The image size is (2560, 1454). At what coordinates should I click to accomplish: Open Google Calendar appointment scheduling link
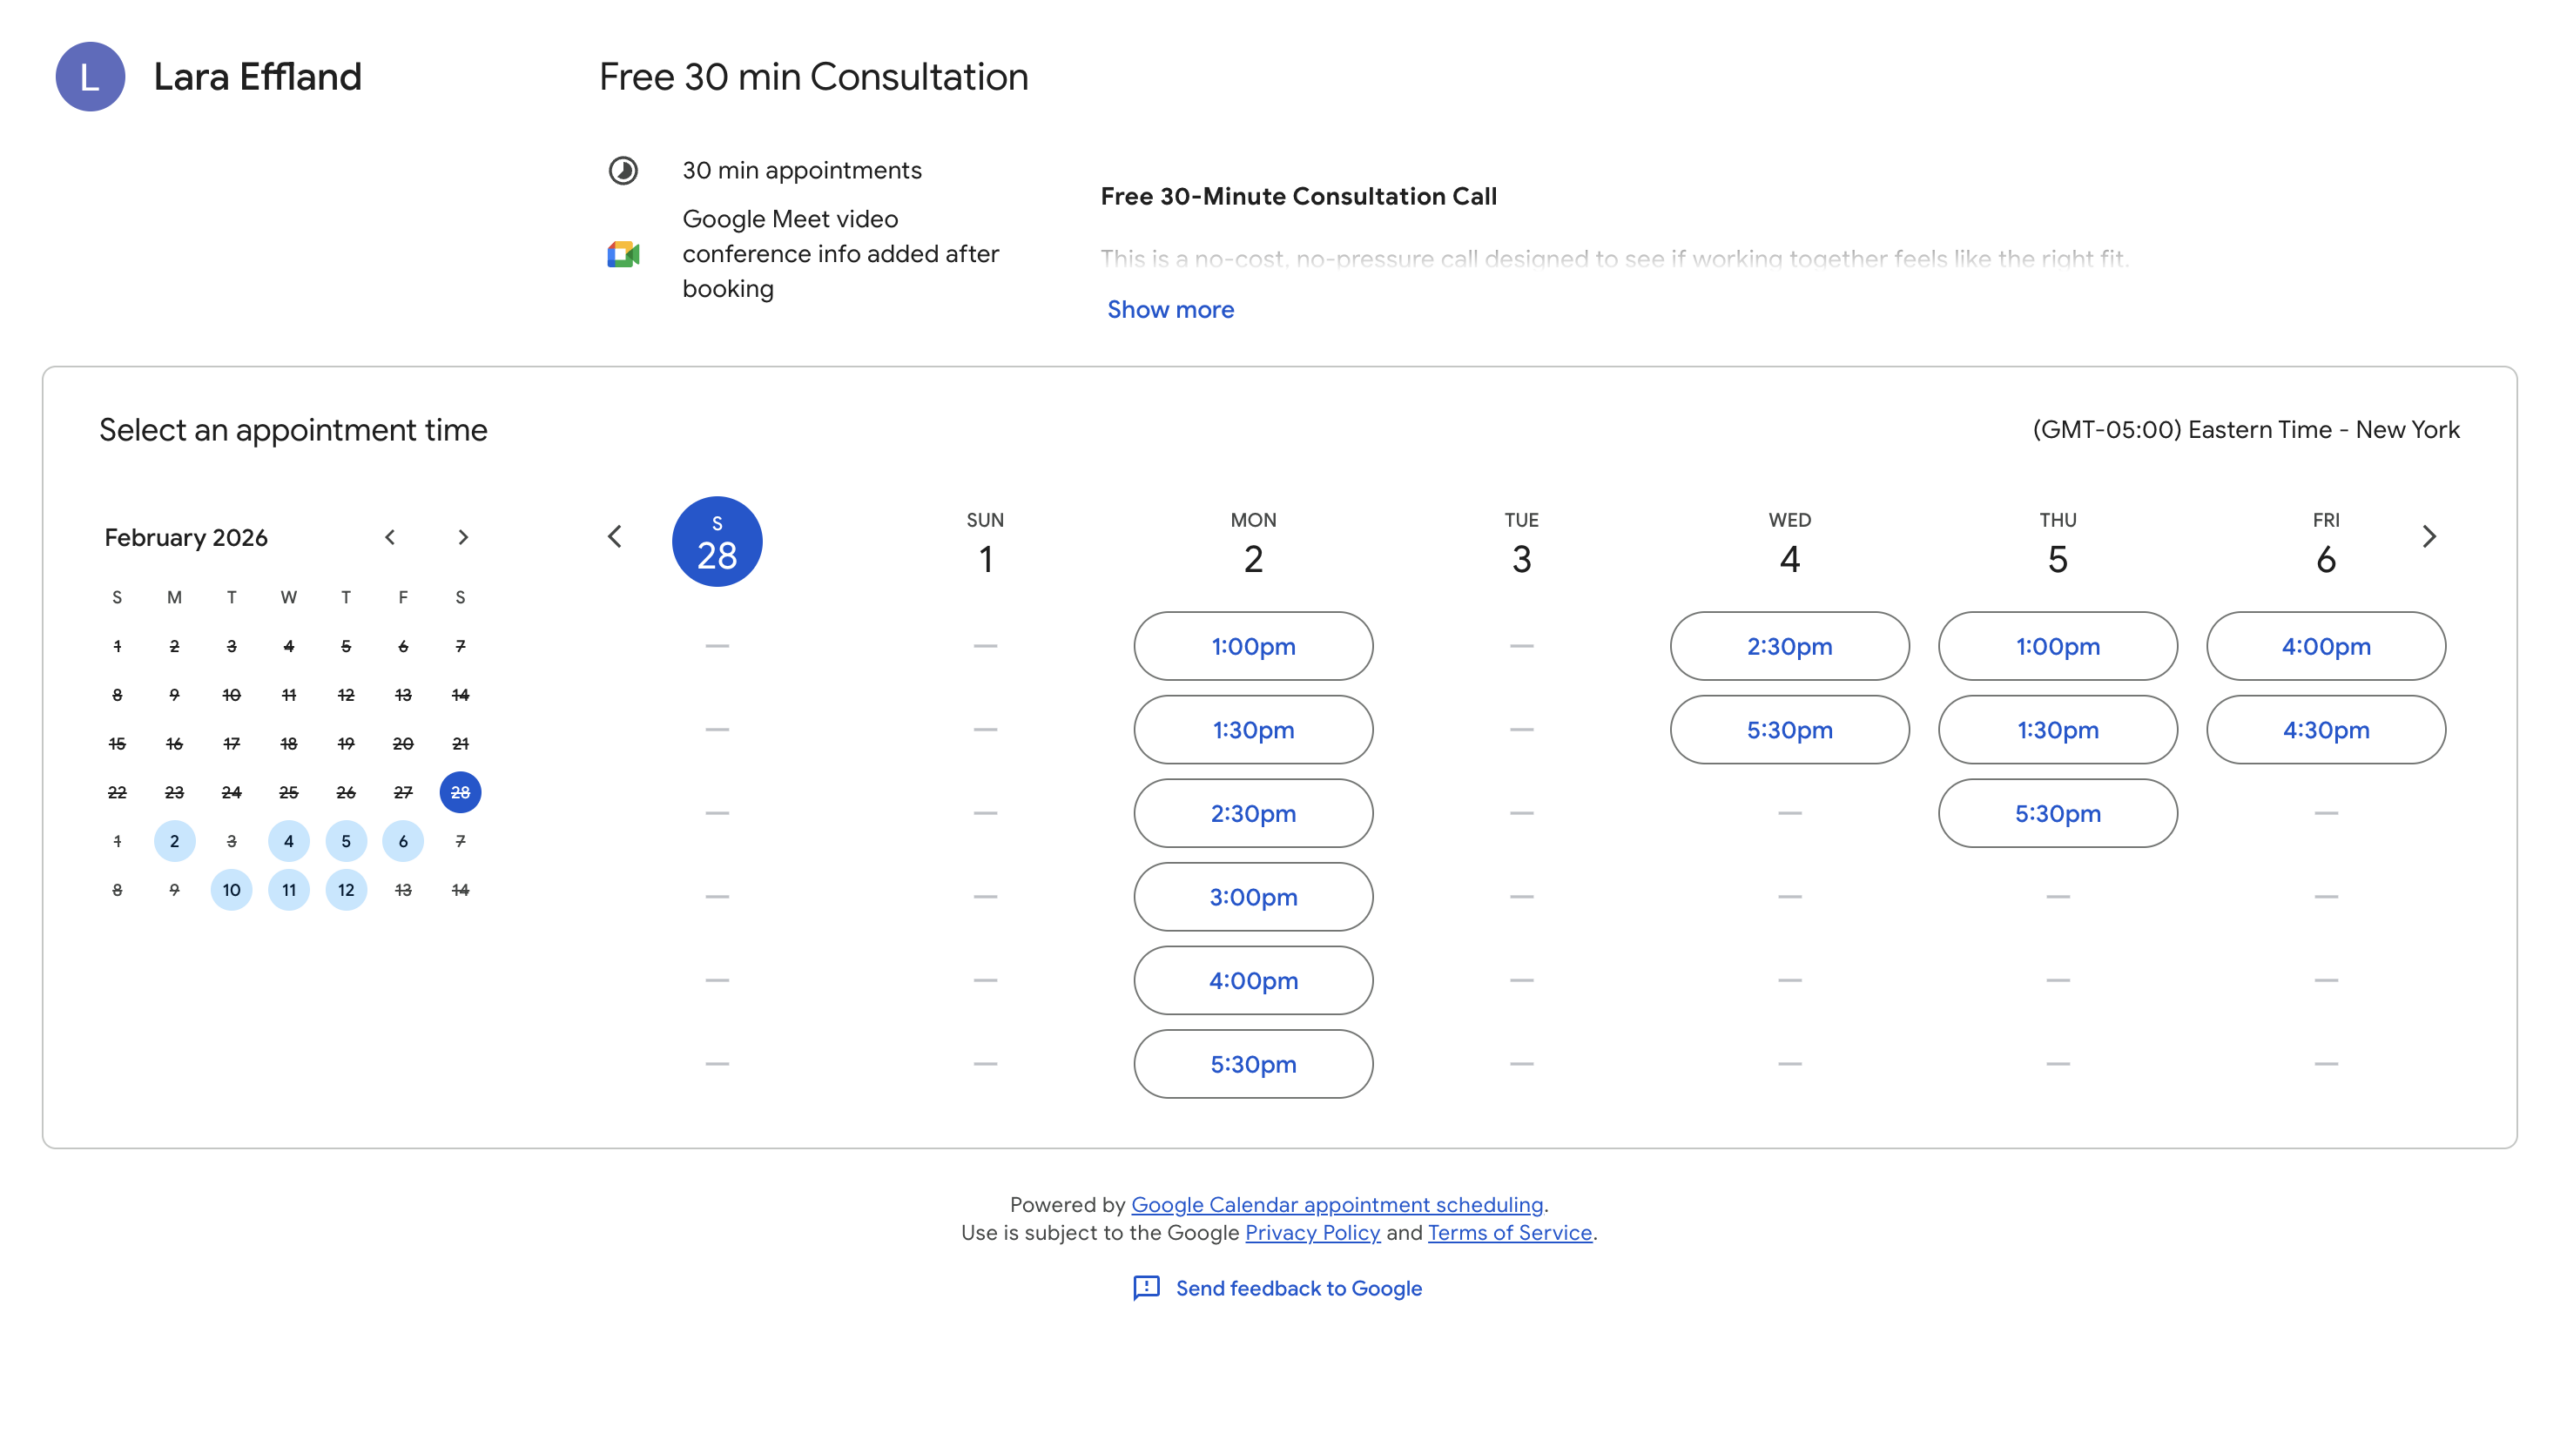(x=1337, y=1205)
